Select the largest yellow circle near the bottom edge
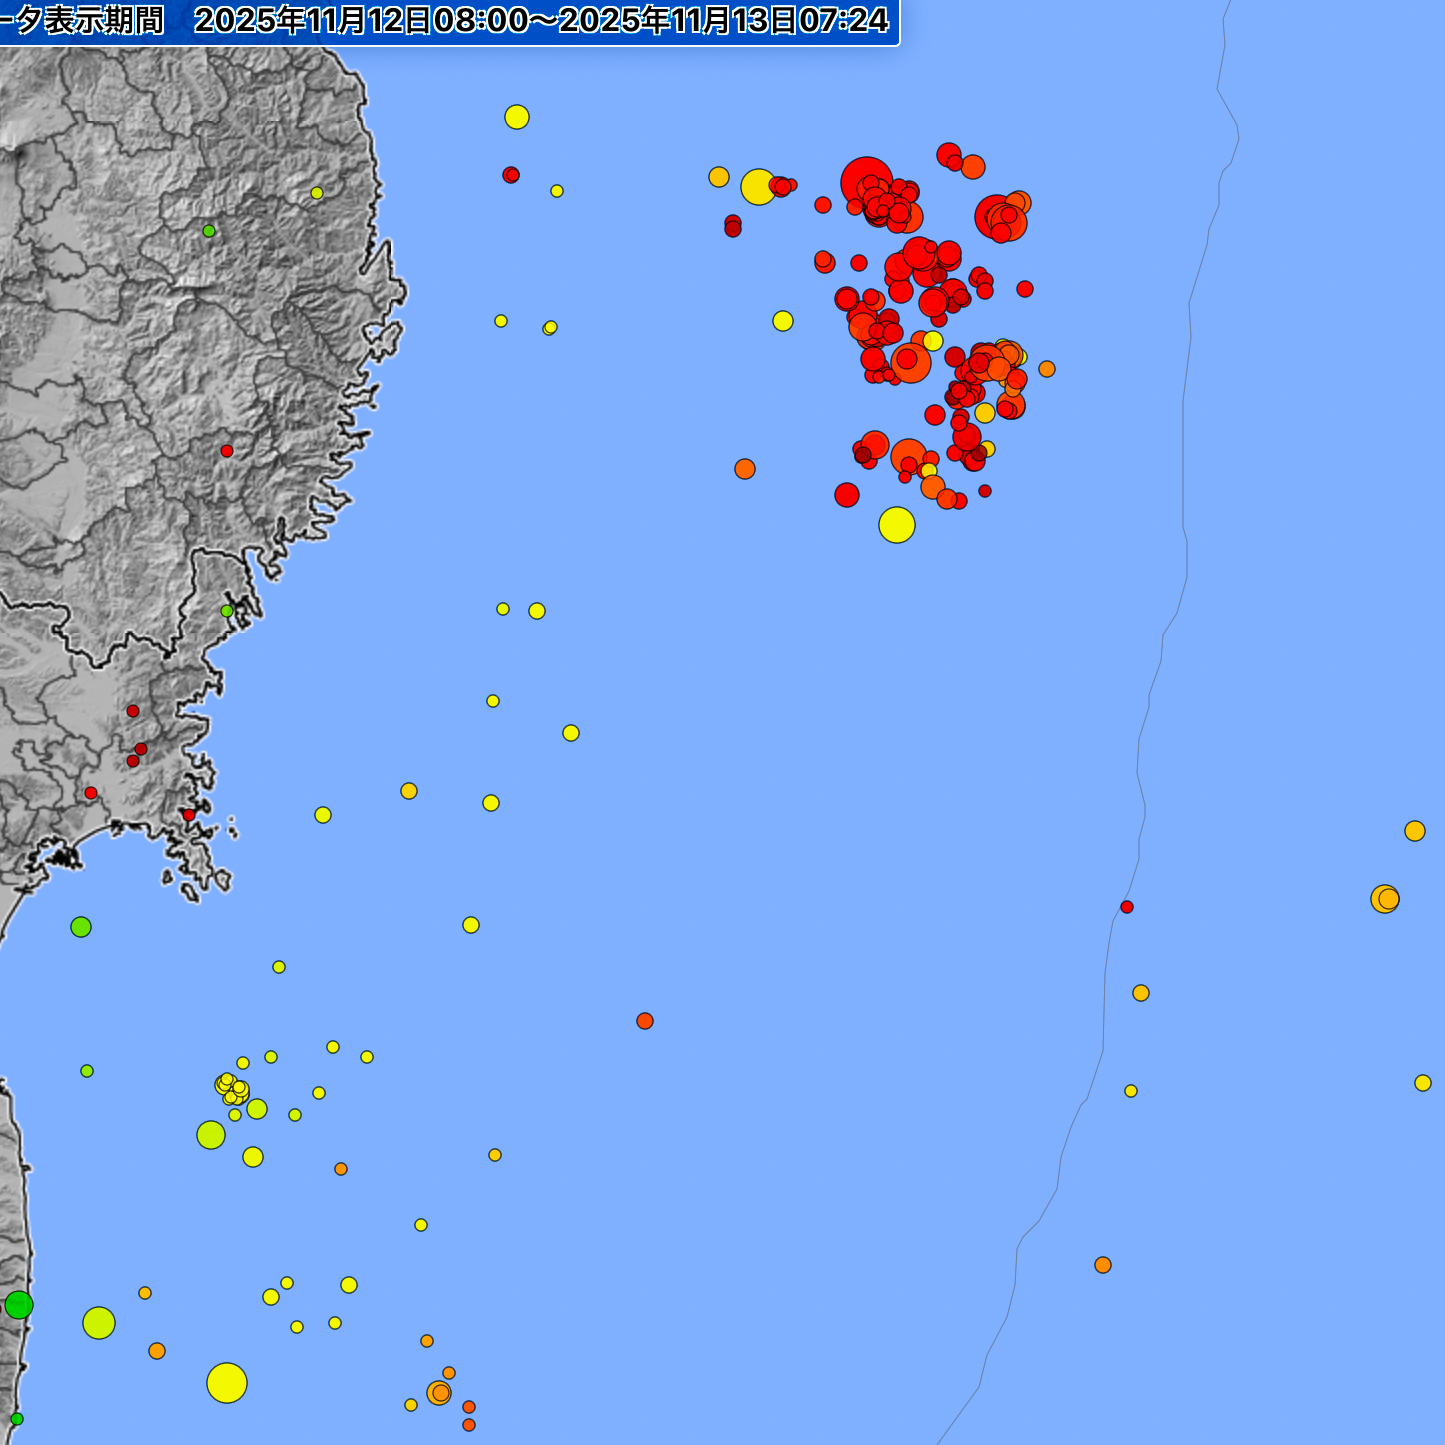Screen dimensions: 1445x1445 227,1383
